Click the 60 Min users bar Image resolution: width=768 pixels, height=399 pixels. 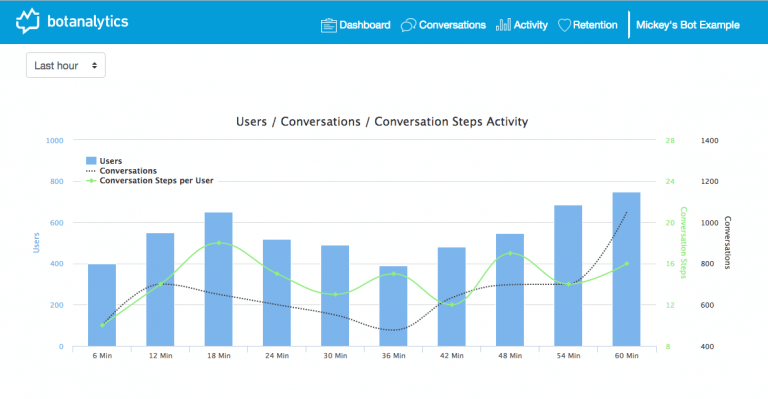pos(626,269)
